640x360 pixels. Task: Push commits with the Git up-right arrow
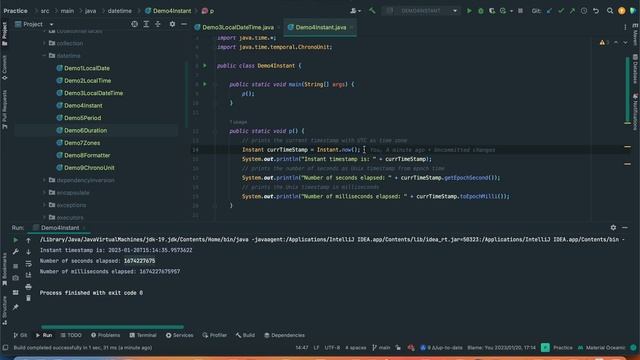click(572, 11)
